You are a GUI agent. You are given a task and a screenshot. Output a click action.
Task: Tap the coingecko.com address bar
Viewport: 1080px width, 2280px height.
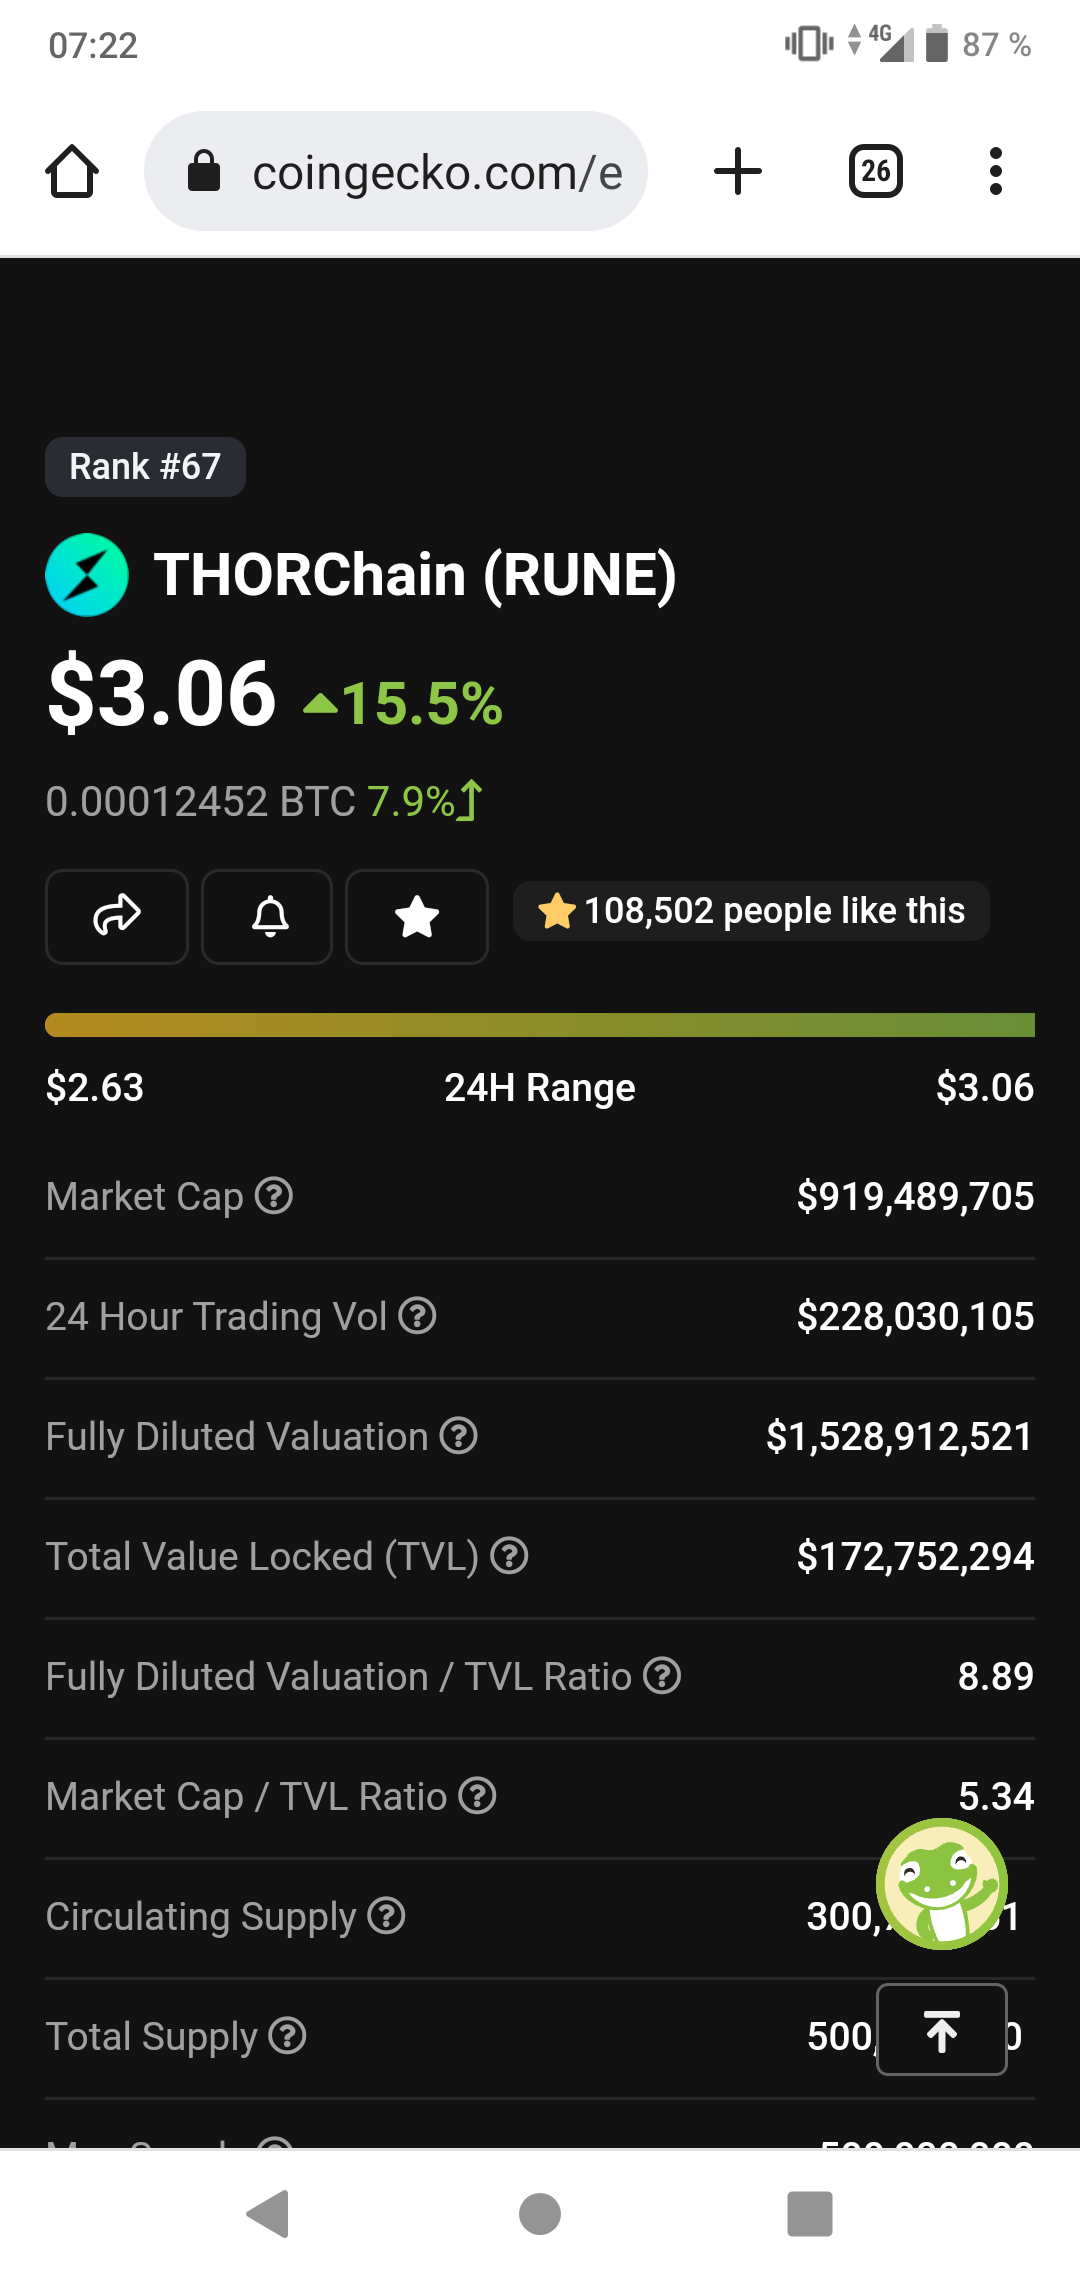(396, 171)
